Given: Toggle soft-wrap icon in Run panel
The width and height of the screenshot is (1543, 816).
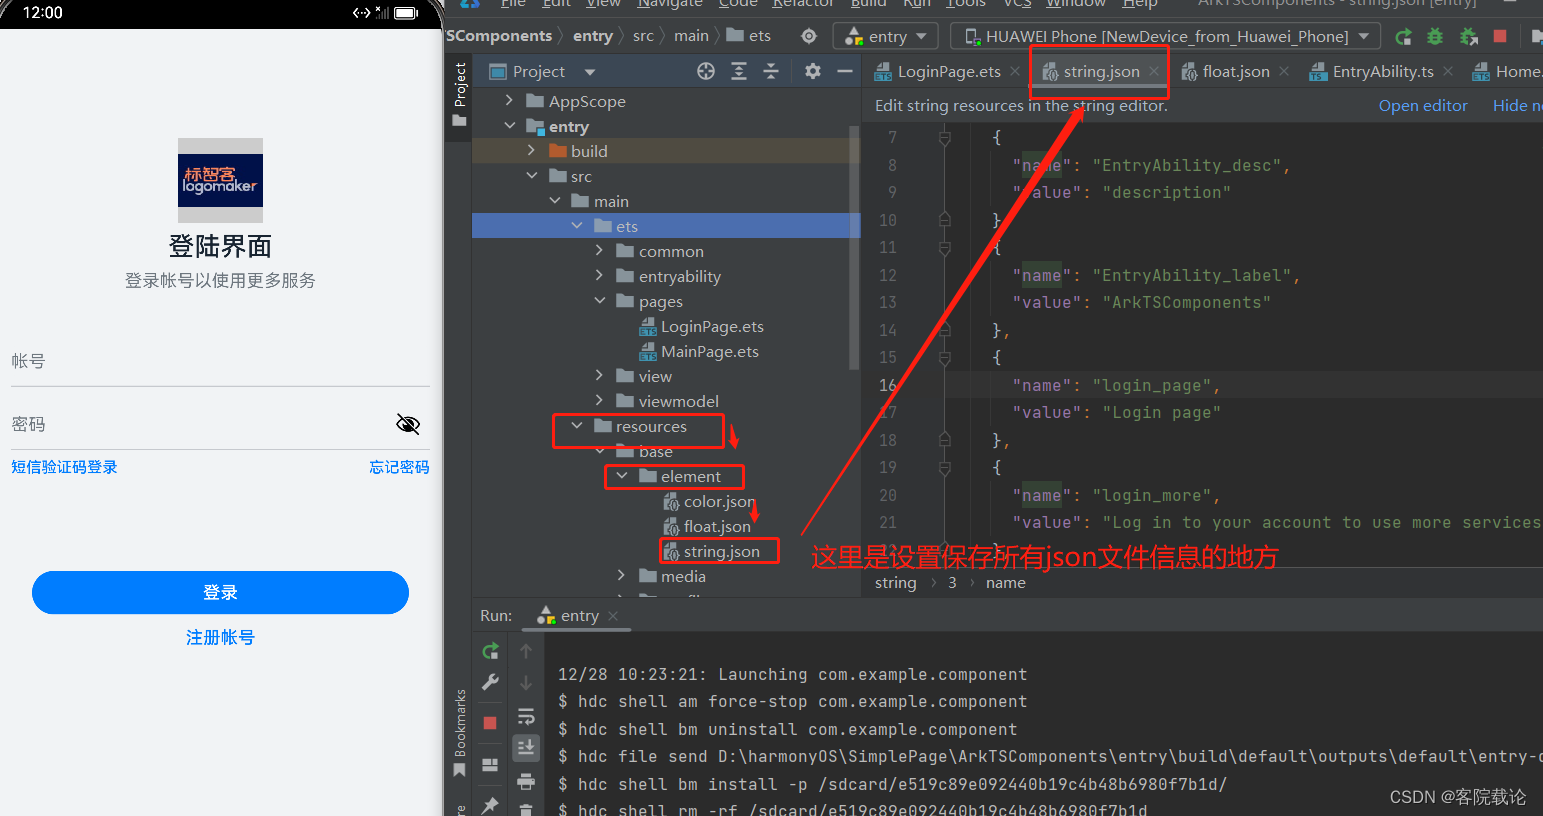Looking at the screenshot, I should point(526,716).
